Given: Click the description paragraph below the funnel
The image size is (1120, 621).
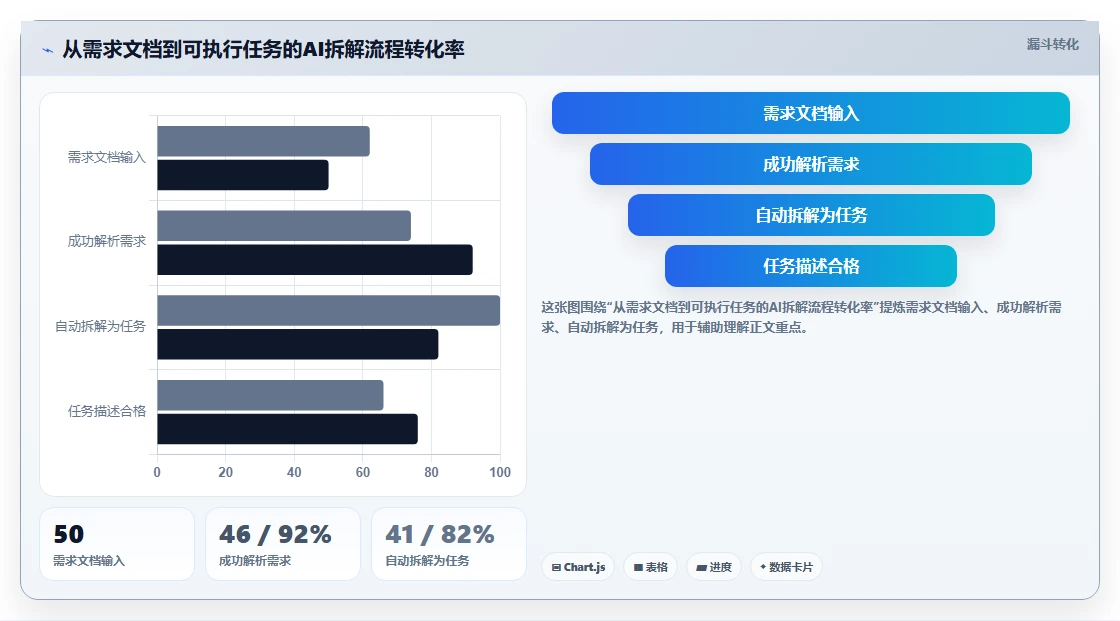Looking at the screenshot, I should tap(801, 317).
